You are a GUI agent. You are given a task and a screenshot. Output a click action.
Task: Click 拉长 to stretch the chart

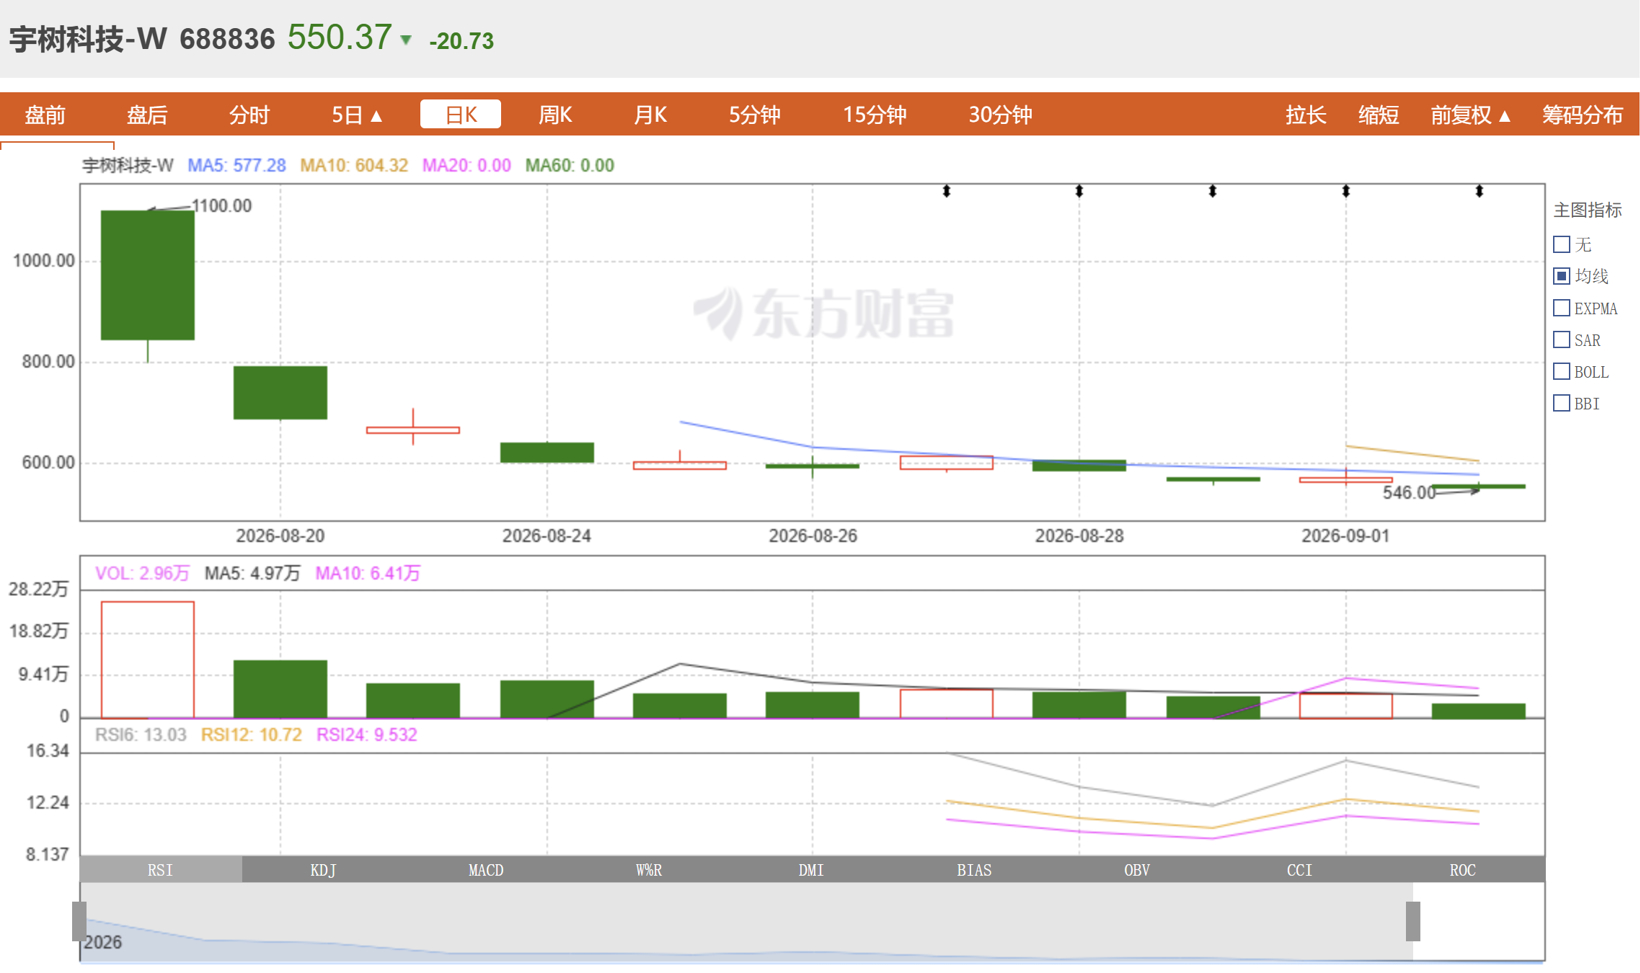(1305, 115)
